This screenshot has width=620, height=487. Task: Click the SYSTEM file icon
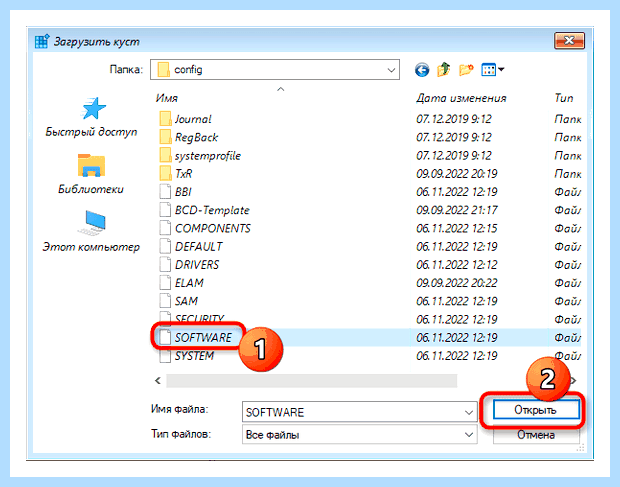click(165, 356)
